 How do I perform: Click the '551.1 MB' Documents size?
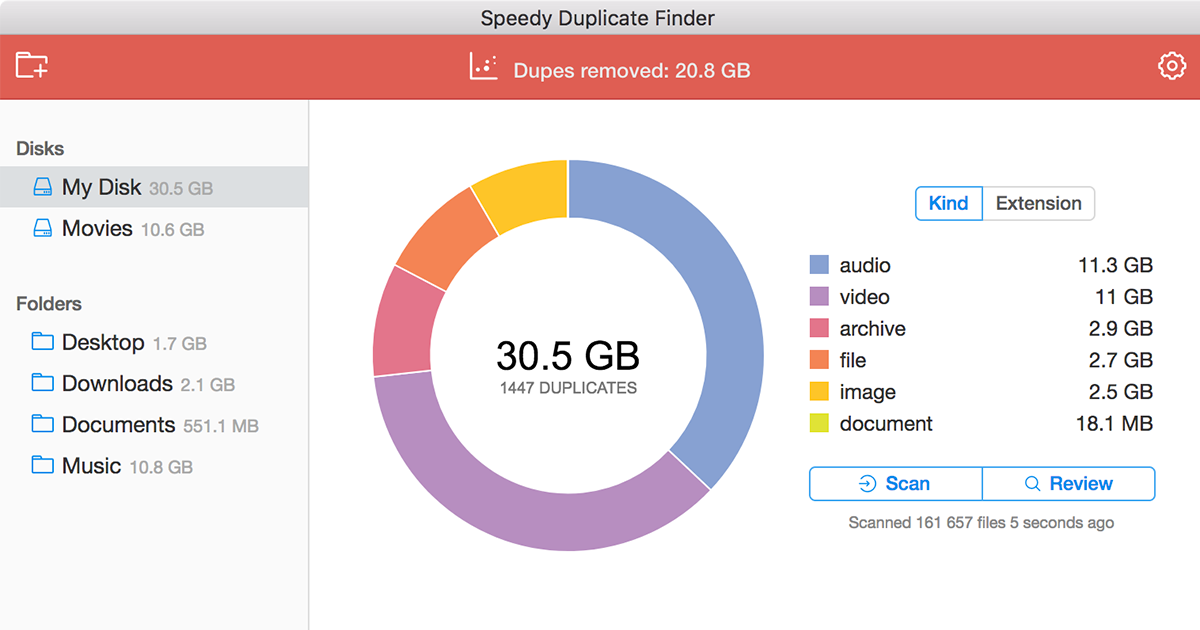click(x=221, y=426)
